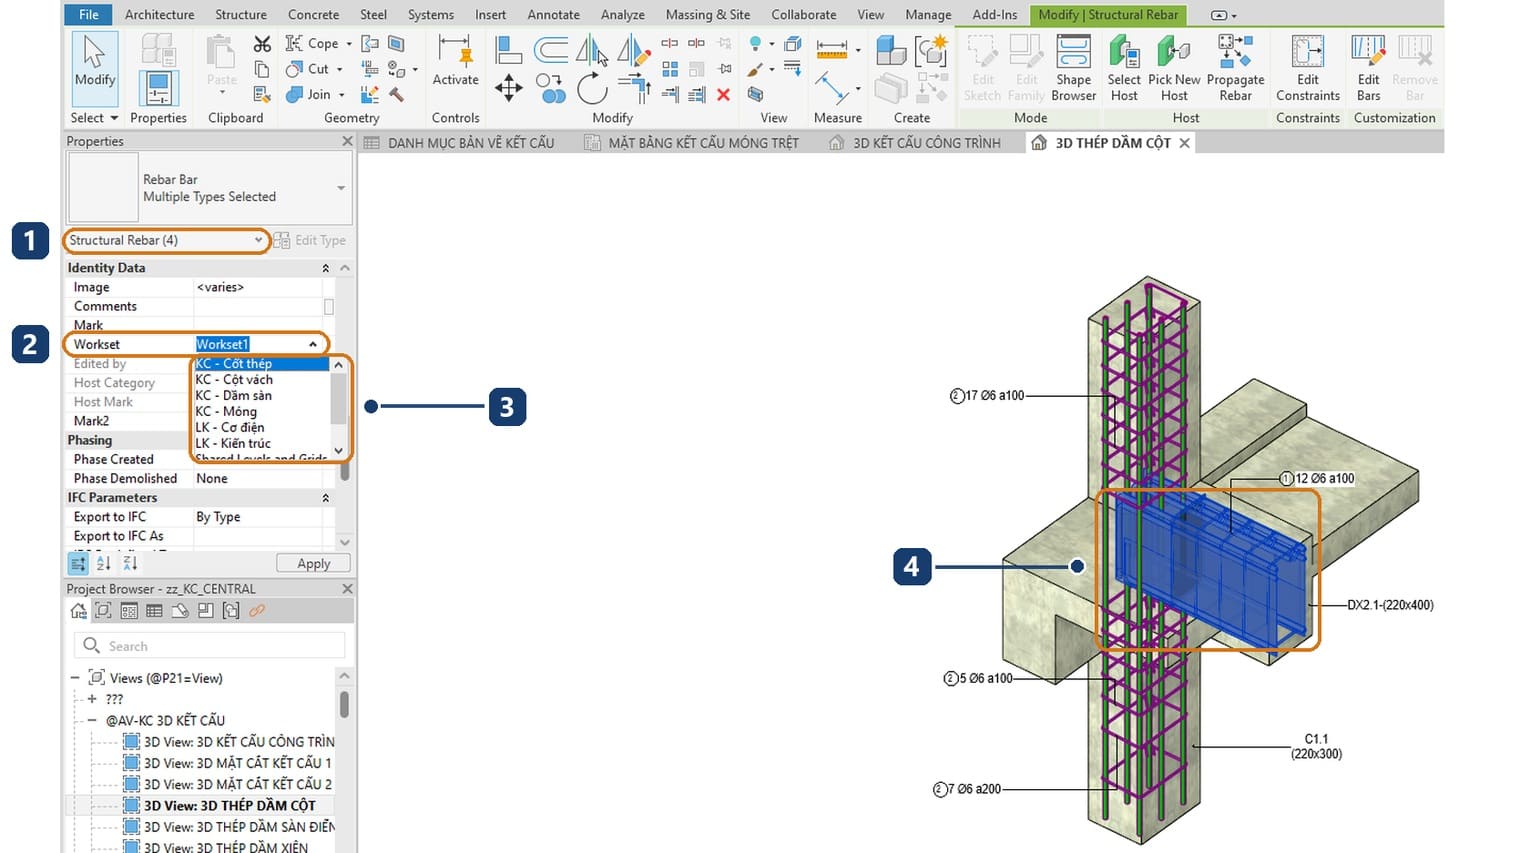Open the Cope tool dropdown arrow

coord(349,44)
